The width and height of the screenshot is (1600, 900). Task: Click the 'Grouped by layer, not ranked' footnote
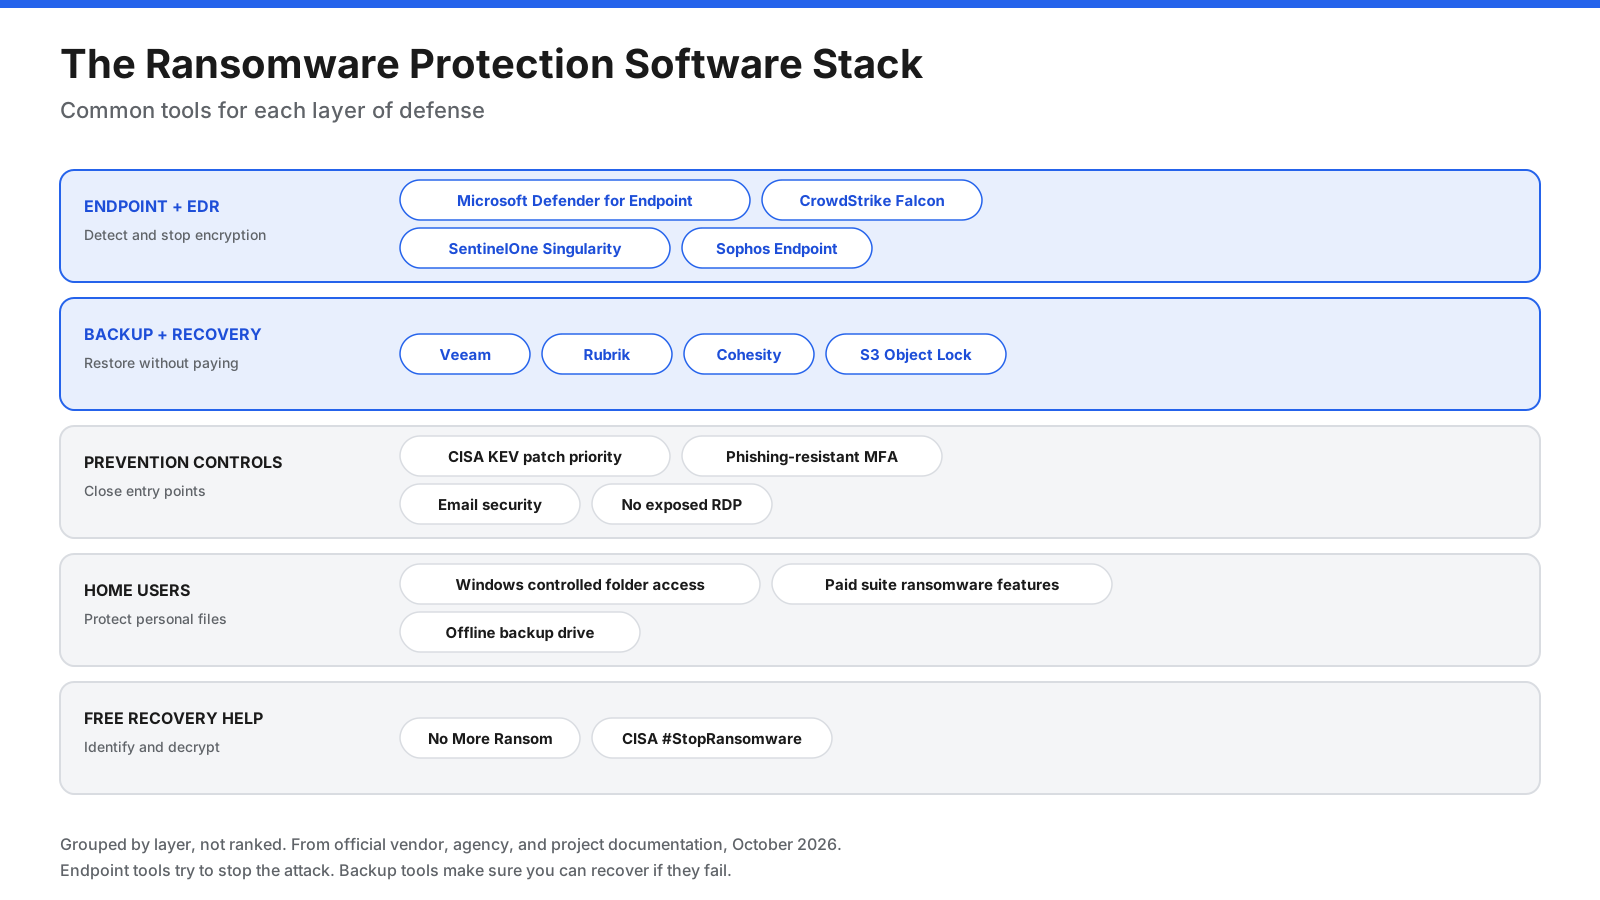pyautogui.click(x=451, y=844)
